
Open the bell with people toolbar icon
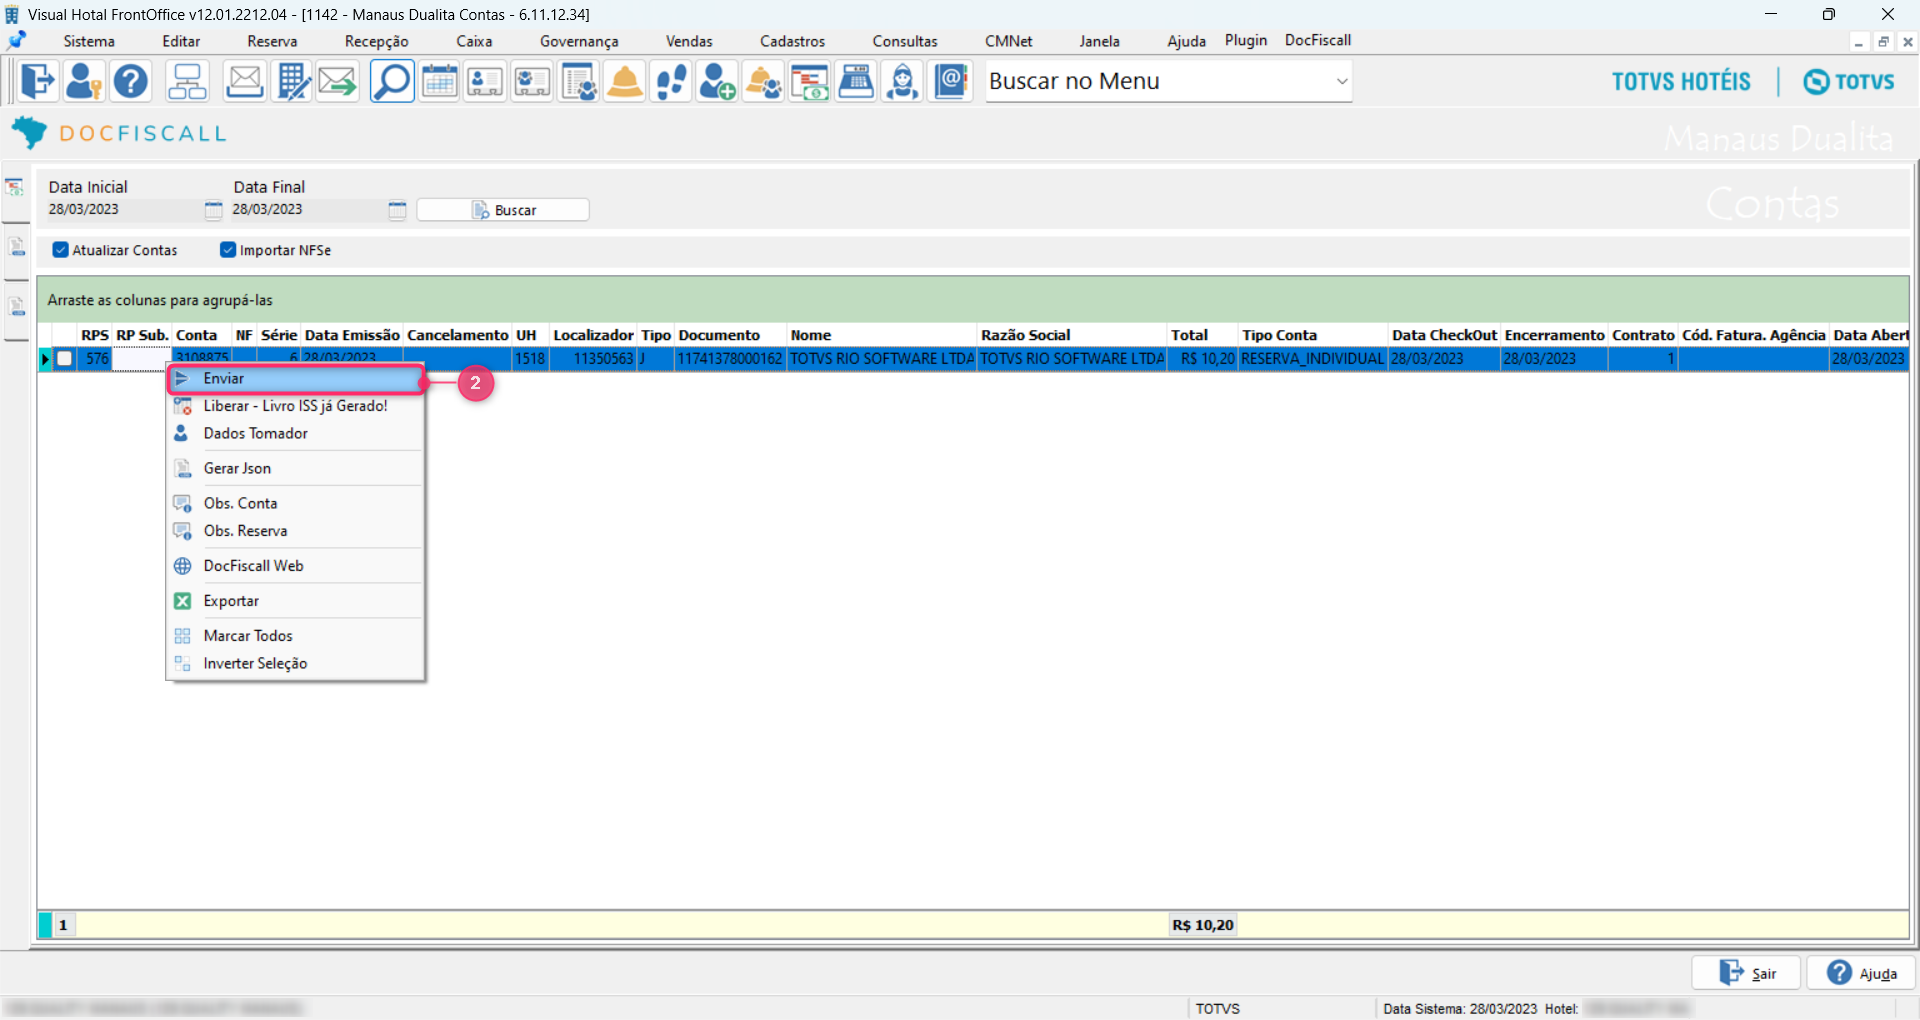(764, 81)
